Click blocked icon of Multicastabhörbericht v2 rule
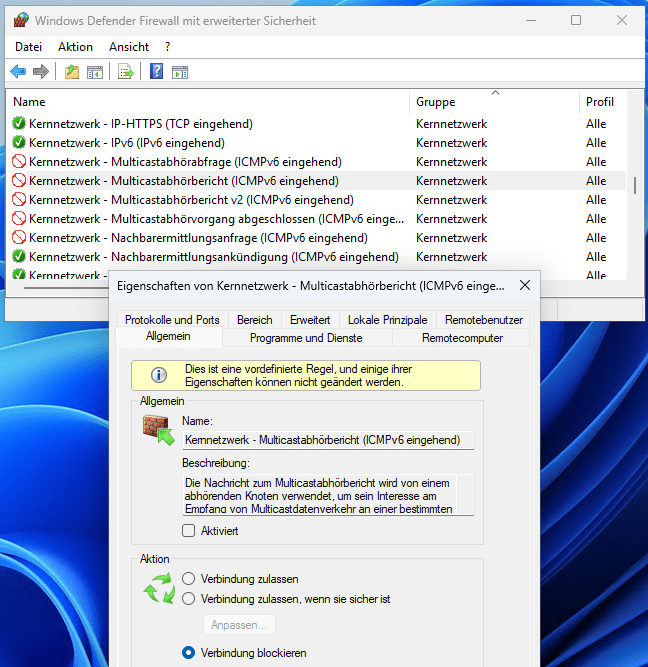648x667 pixels. point(19,199)
